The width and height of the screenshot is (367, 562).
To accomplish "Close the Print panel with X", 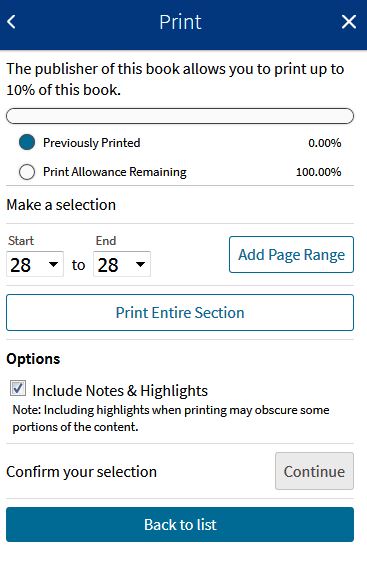I will pyautogui.click(x=349, y=22).
